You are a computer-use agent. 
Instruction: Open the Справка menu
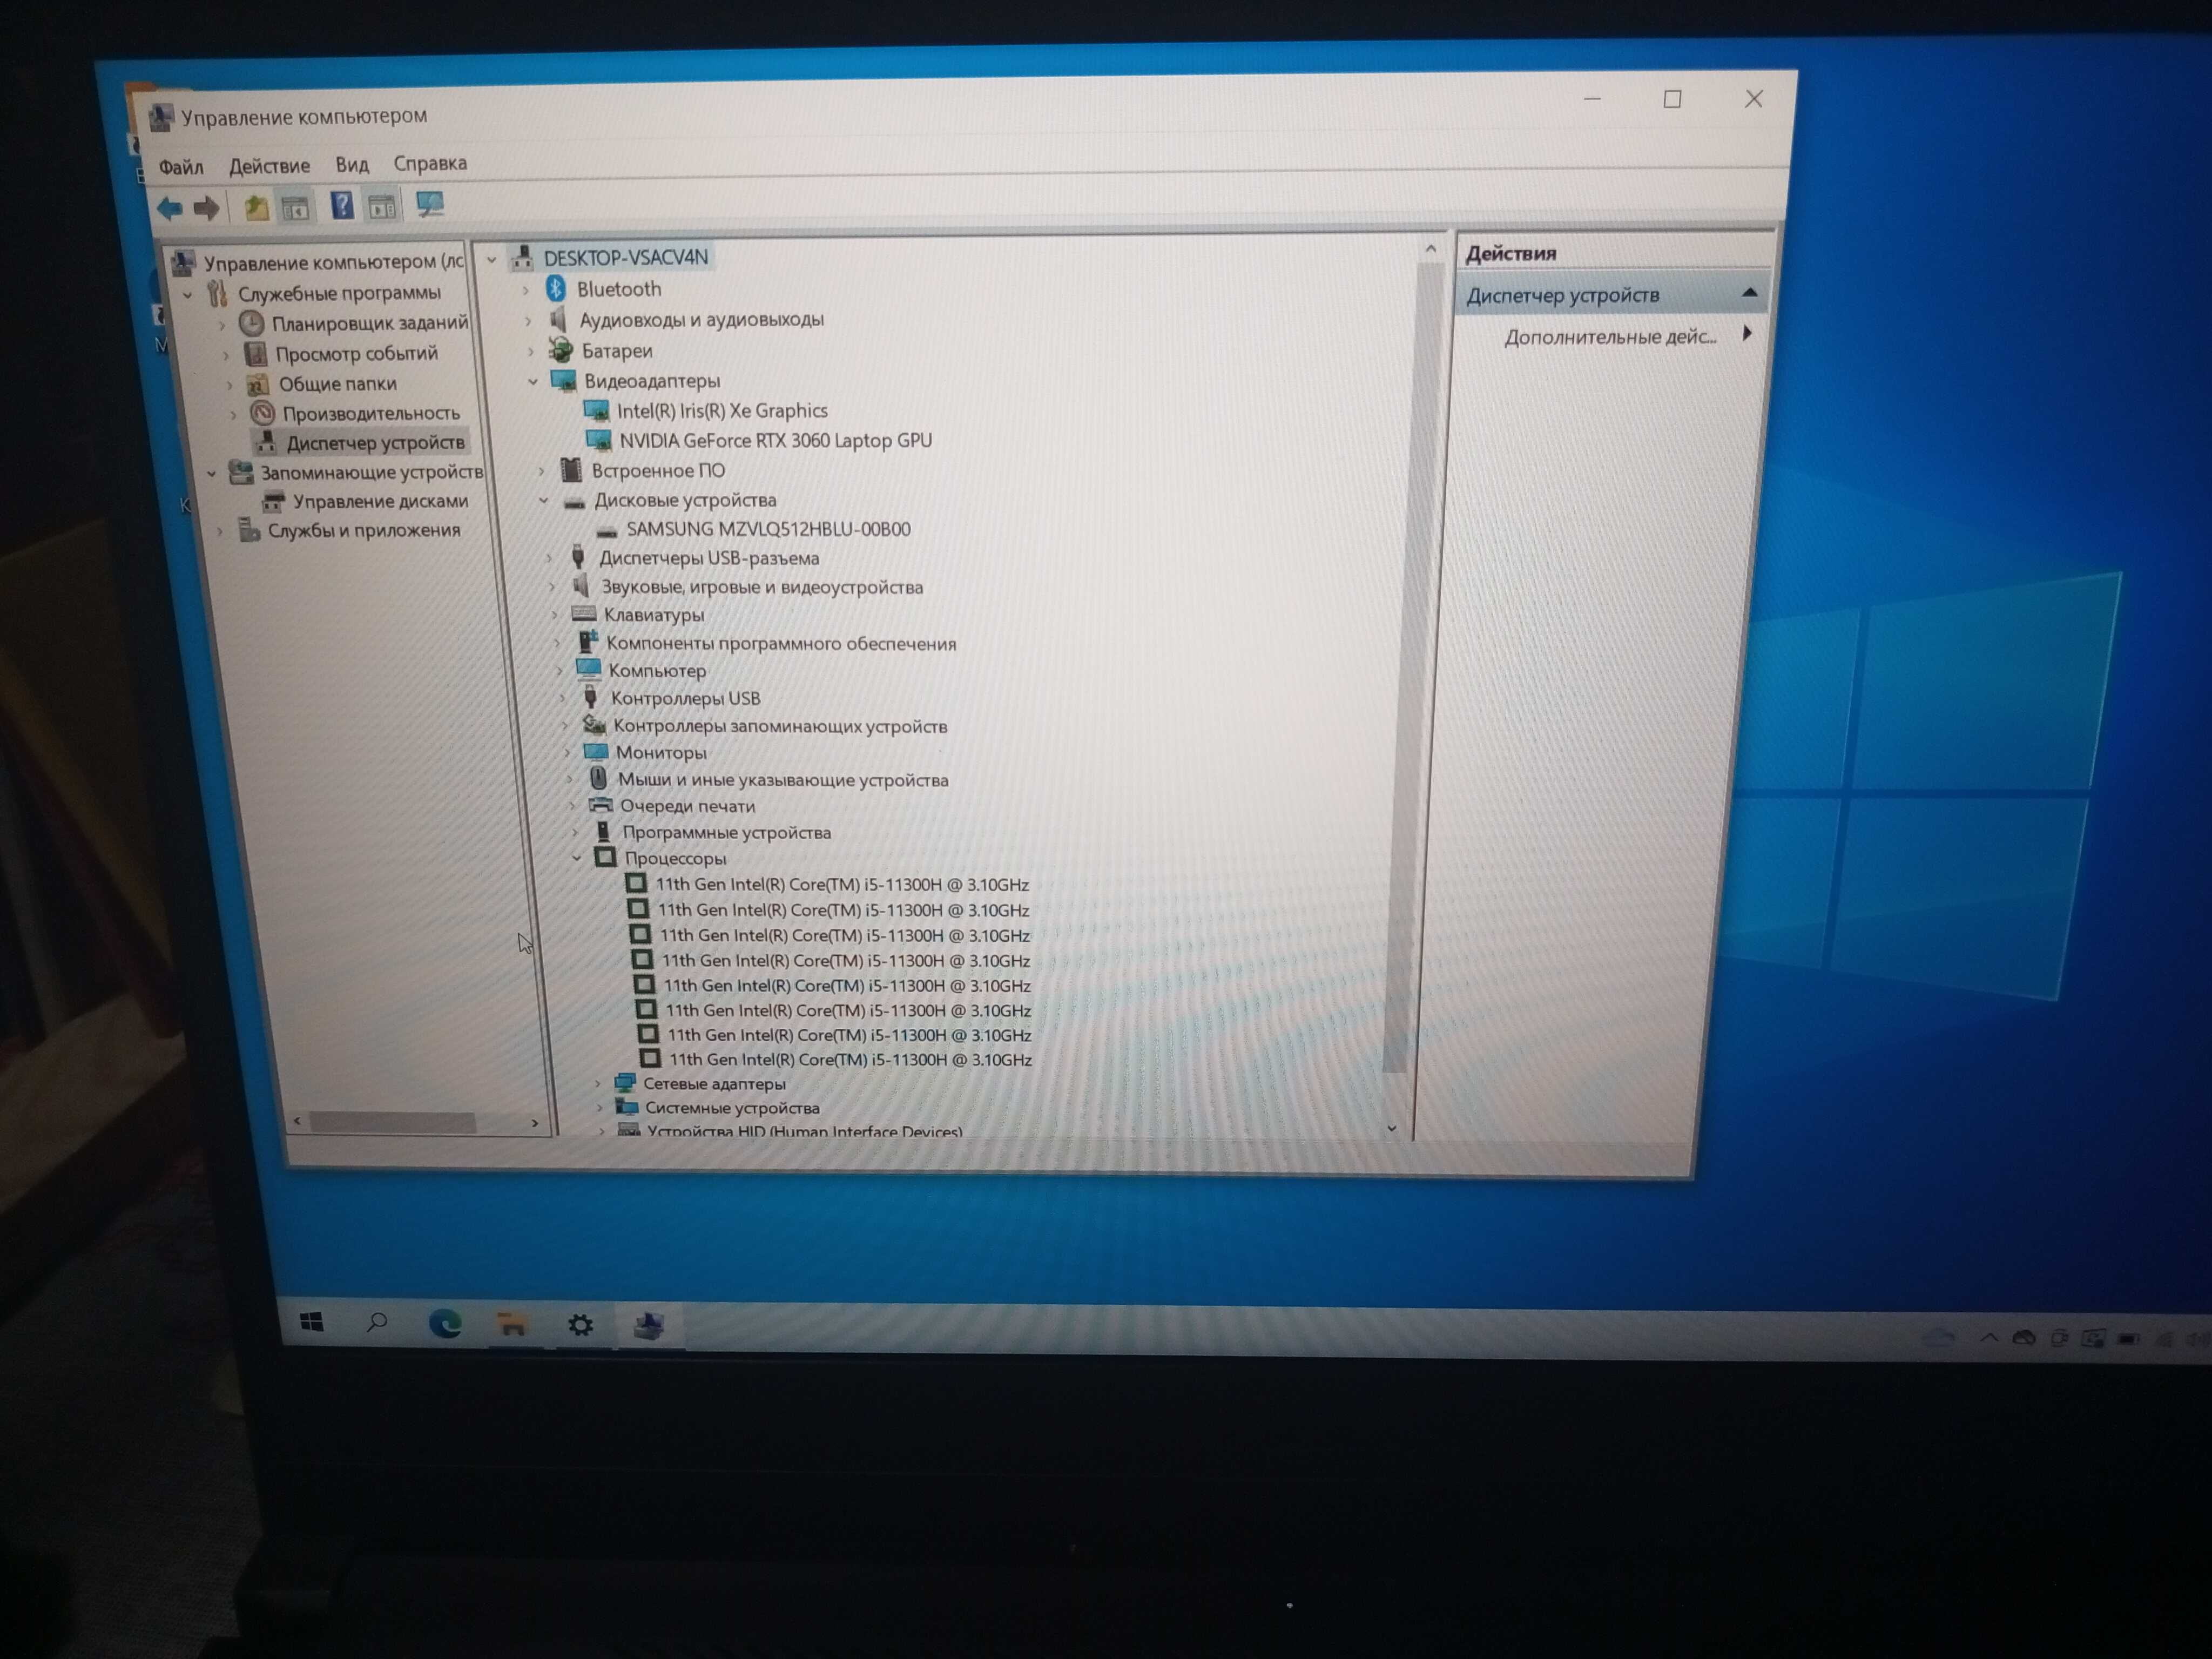pos(430,163)
